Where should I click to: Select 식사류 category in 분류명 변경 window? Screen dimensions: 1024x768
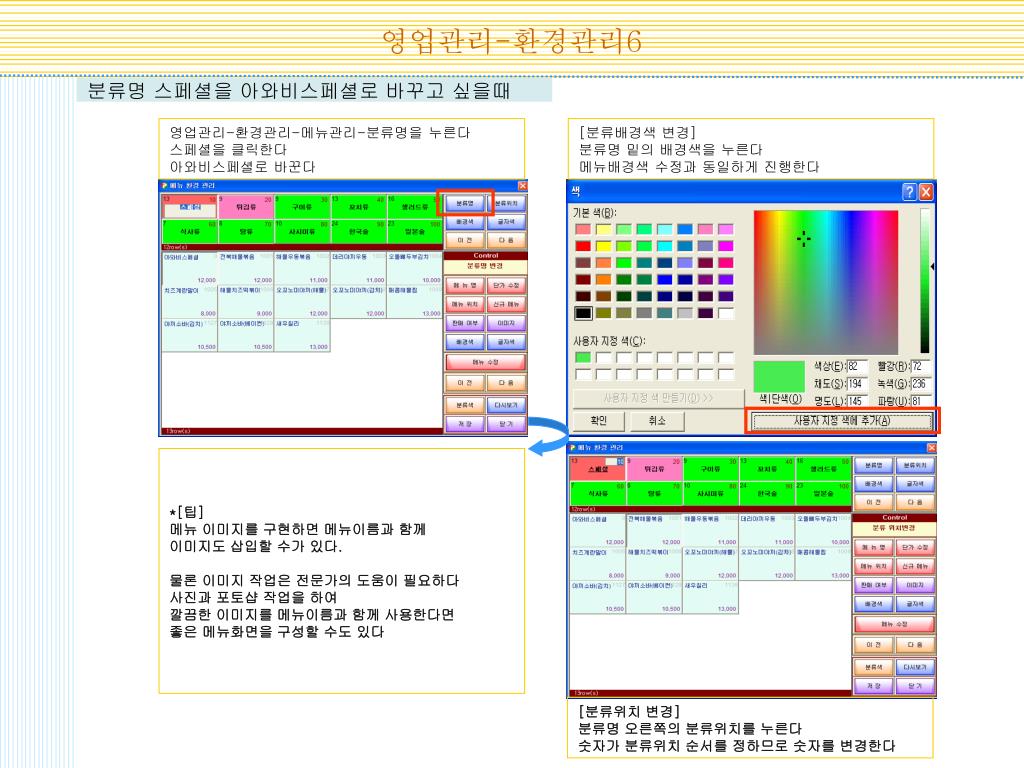click(x=189, y=231)
